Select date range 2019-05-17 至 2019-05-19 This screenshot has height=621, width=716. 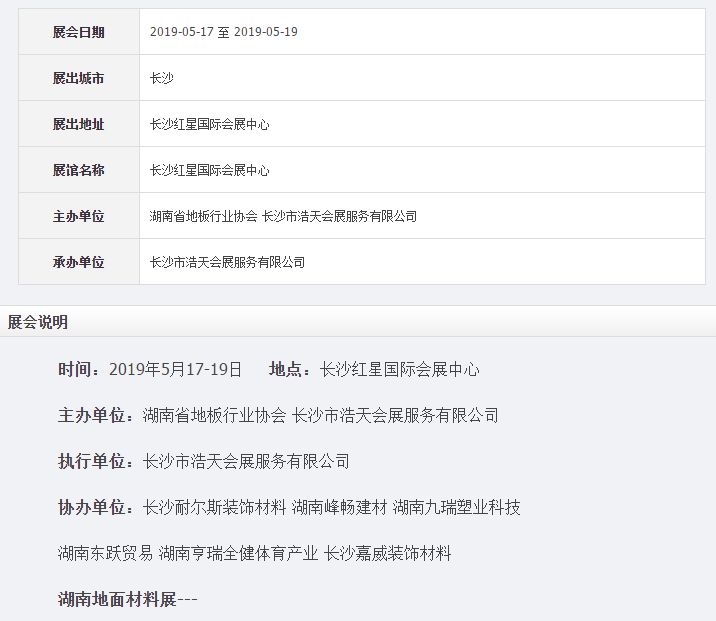pos(224,32)
